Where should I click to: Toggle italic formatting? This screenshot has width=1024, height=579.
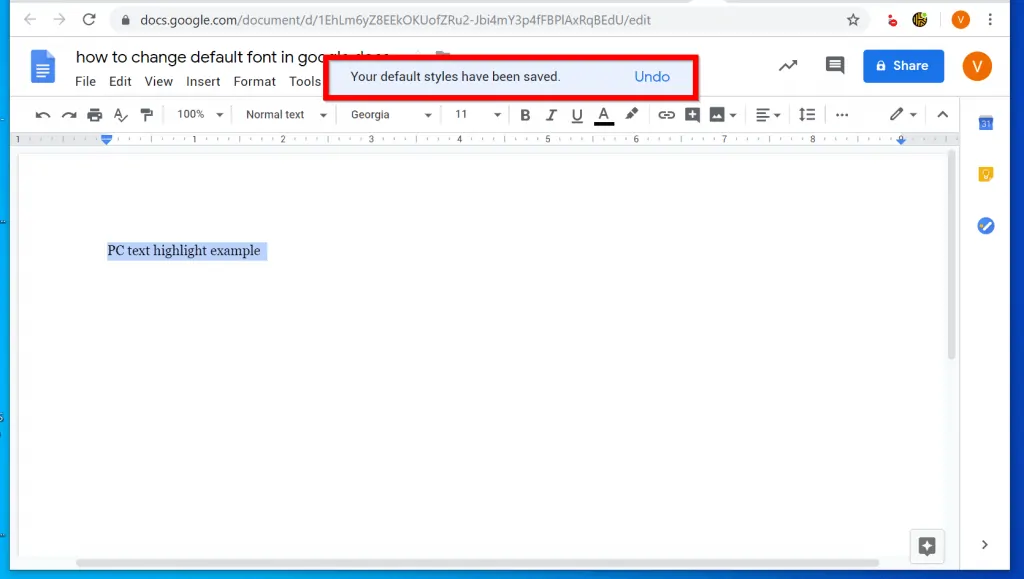[x=551, y=114]
